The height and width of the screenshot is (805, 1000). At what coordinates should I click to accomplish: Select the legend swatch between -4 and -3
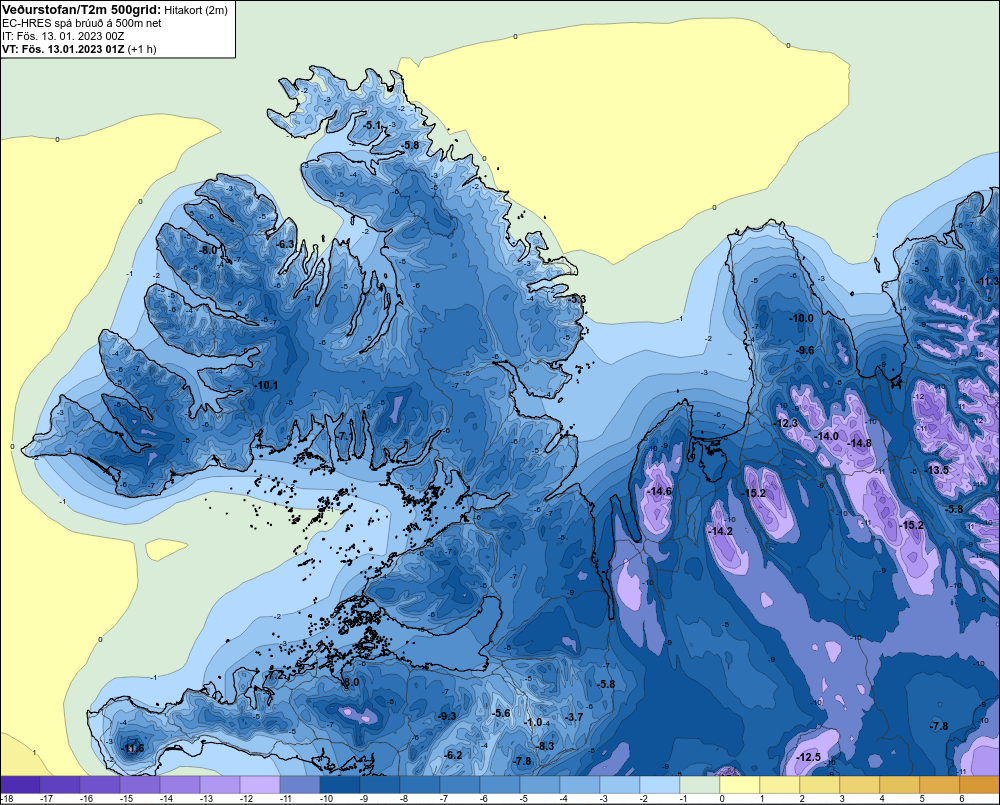[580, 785]
